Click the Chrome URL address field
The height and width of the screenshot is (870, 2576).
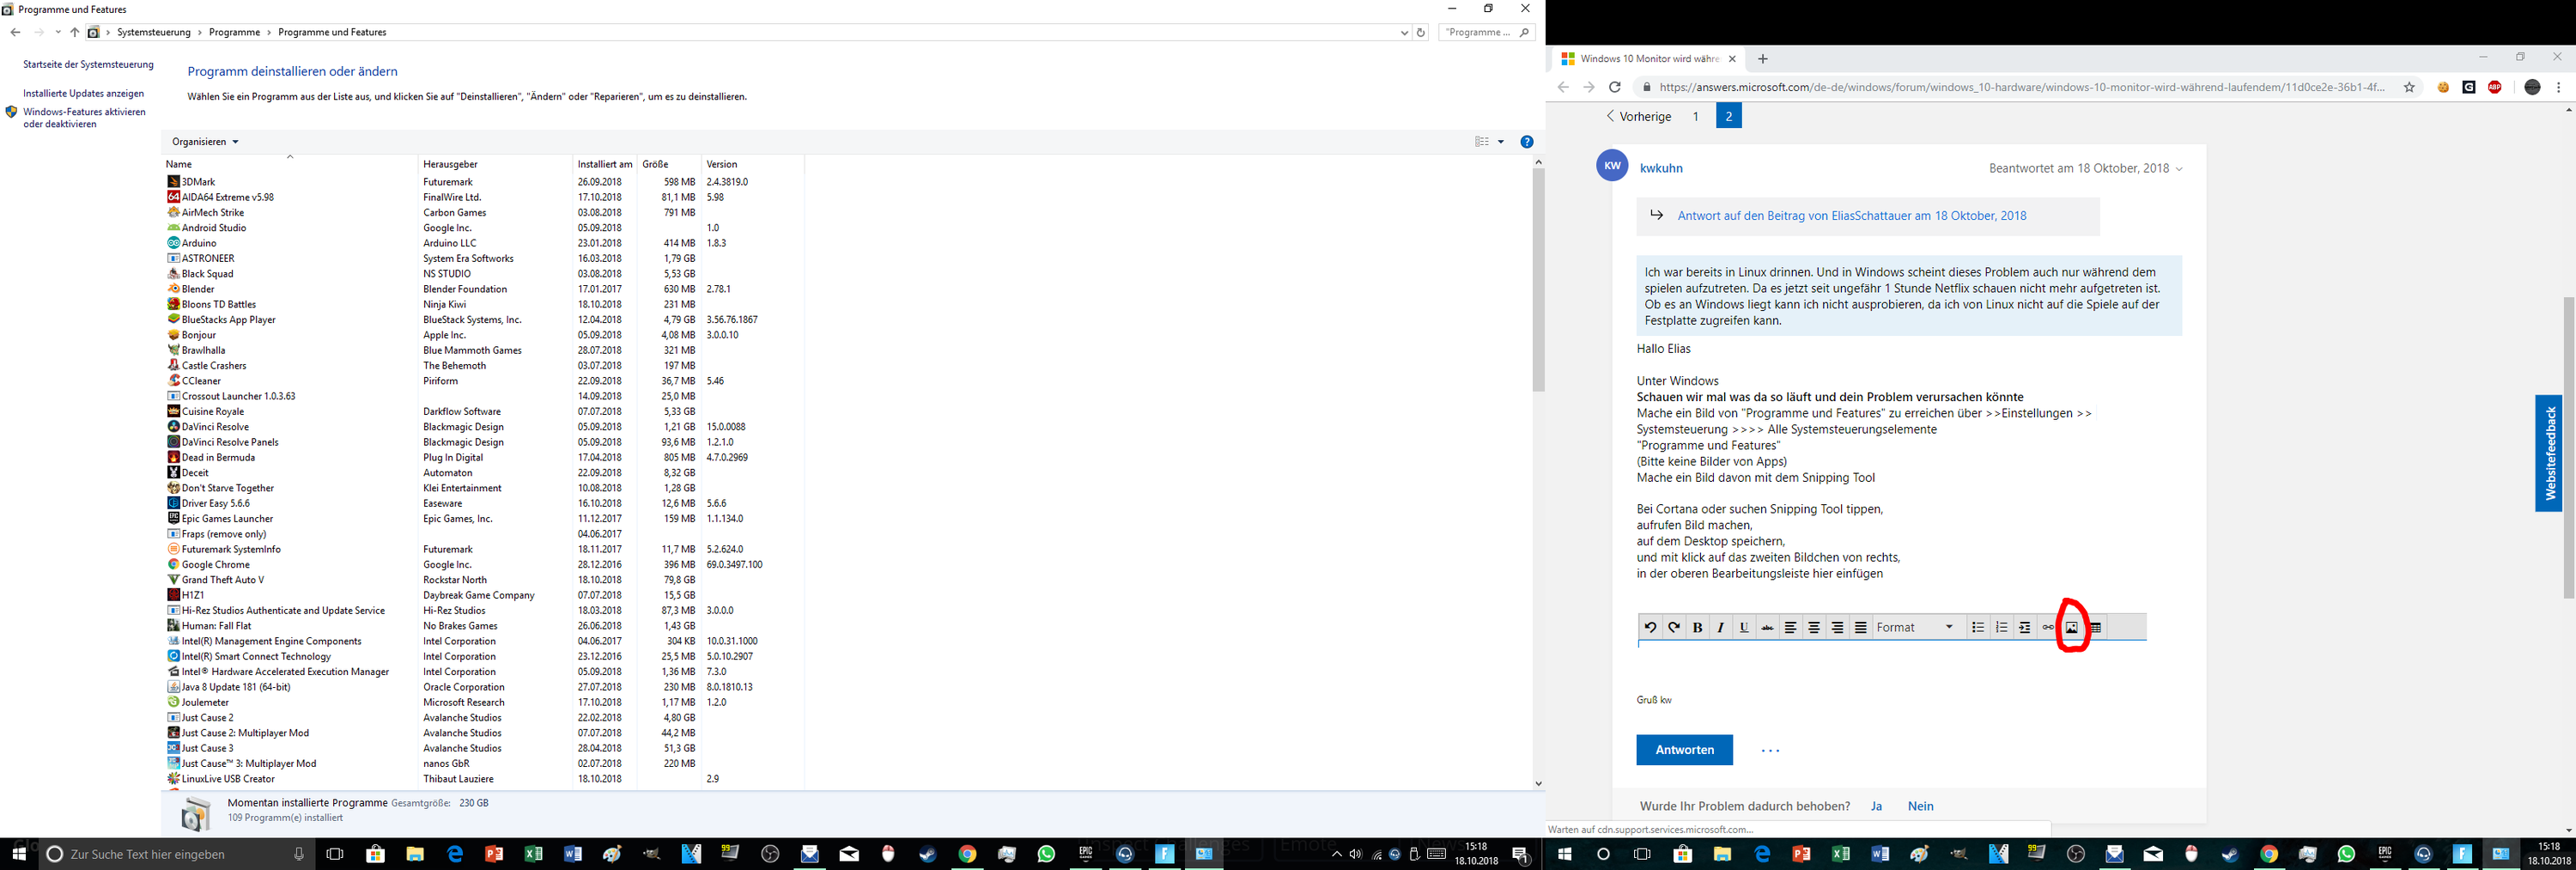click(x=2021, y=87)
